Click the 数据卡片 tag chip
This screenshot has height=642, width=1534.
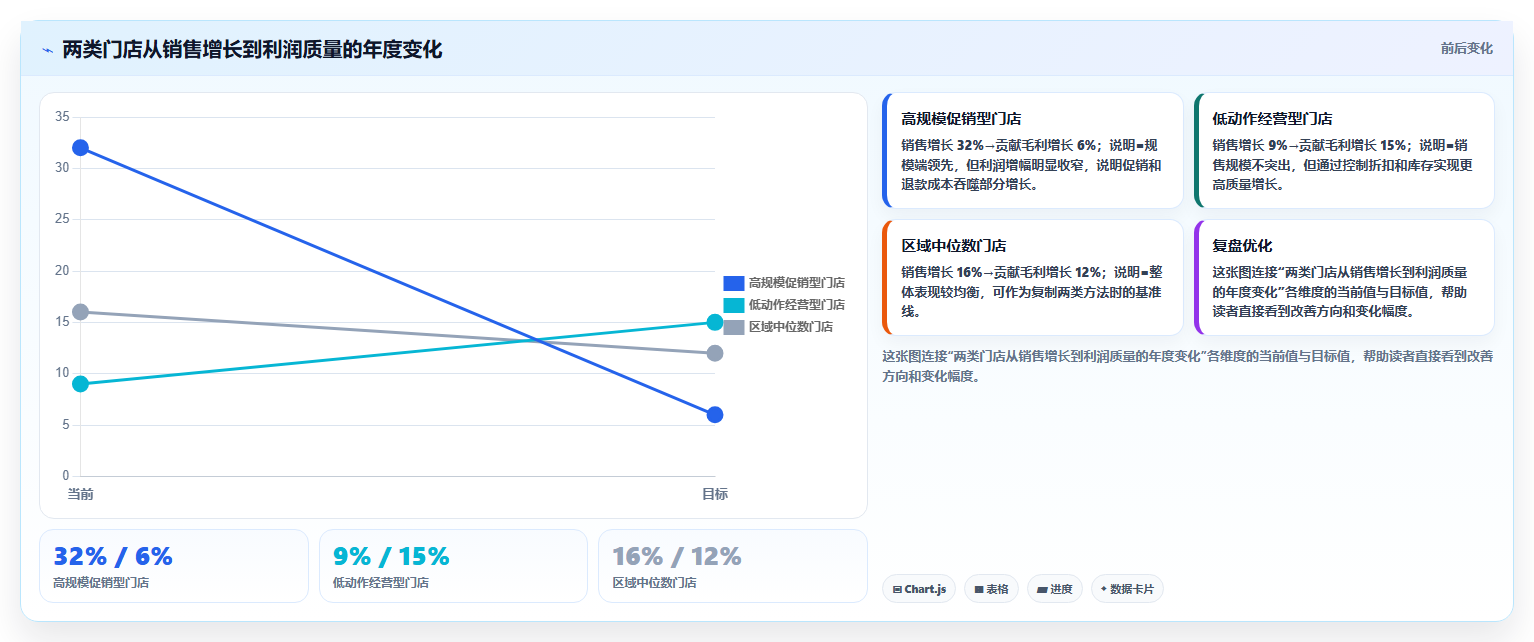point(1127,589)
